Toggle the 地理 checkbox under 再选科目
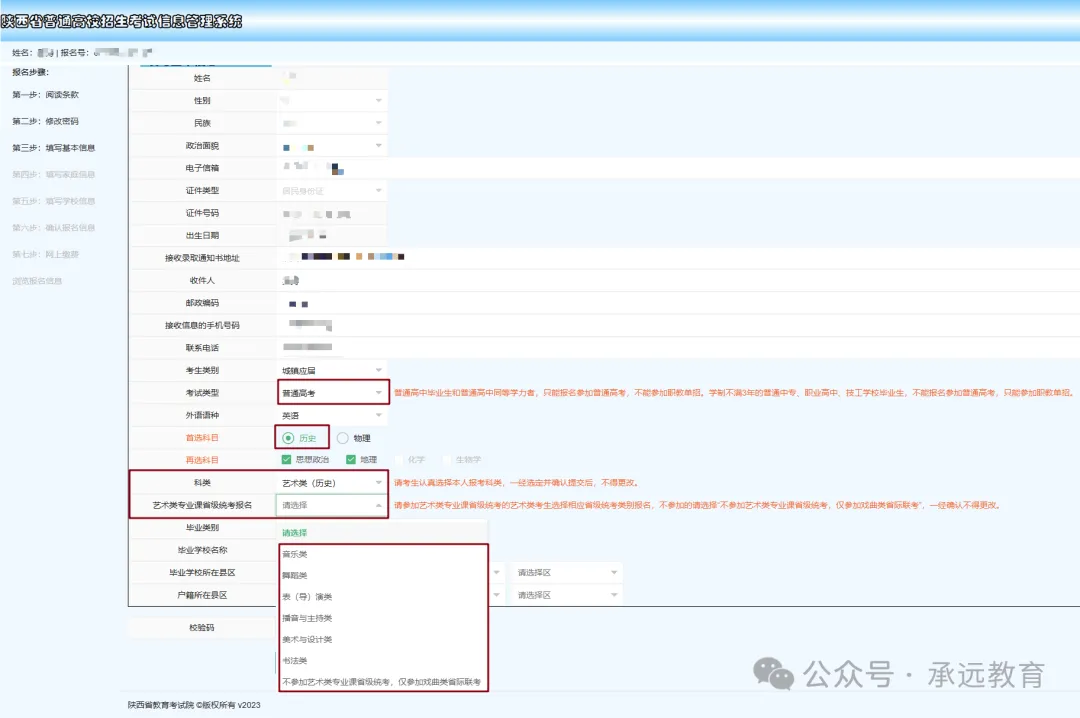Screen dimensions: 1080x718 tap(351, 460)
